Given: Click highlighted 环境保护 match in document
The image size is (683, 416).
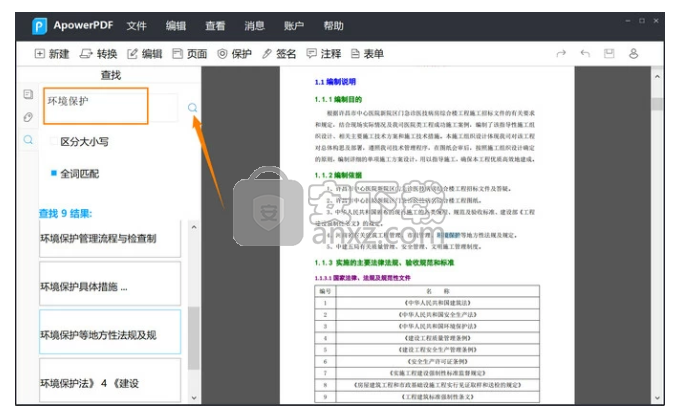Looking at the screenshot, I should [x=448, y=235].
